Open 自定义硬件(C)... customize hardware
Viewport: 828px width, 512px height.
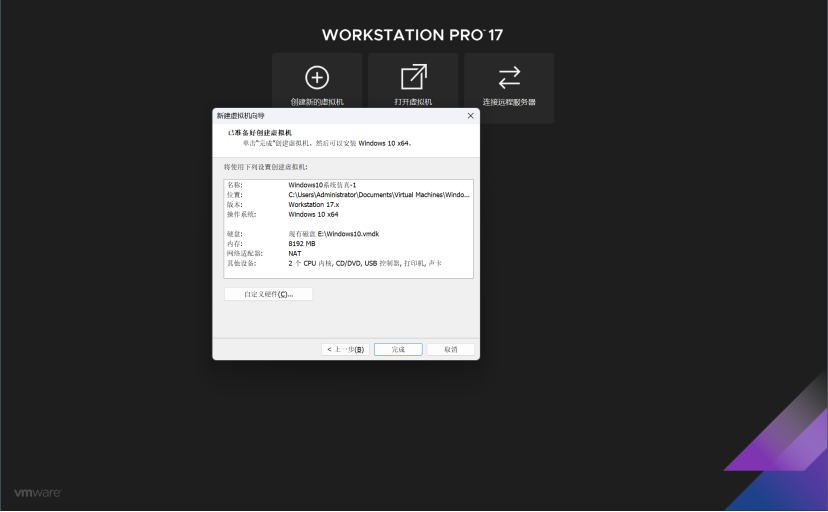(268, 294)
